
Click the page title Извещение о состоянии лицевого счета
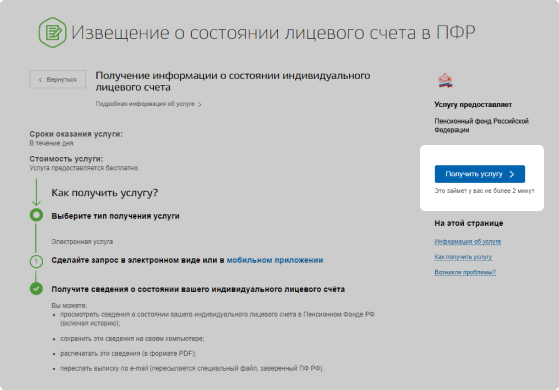(273, 33)
